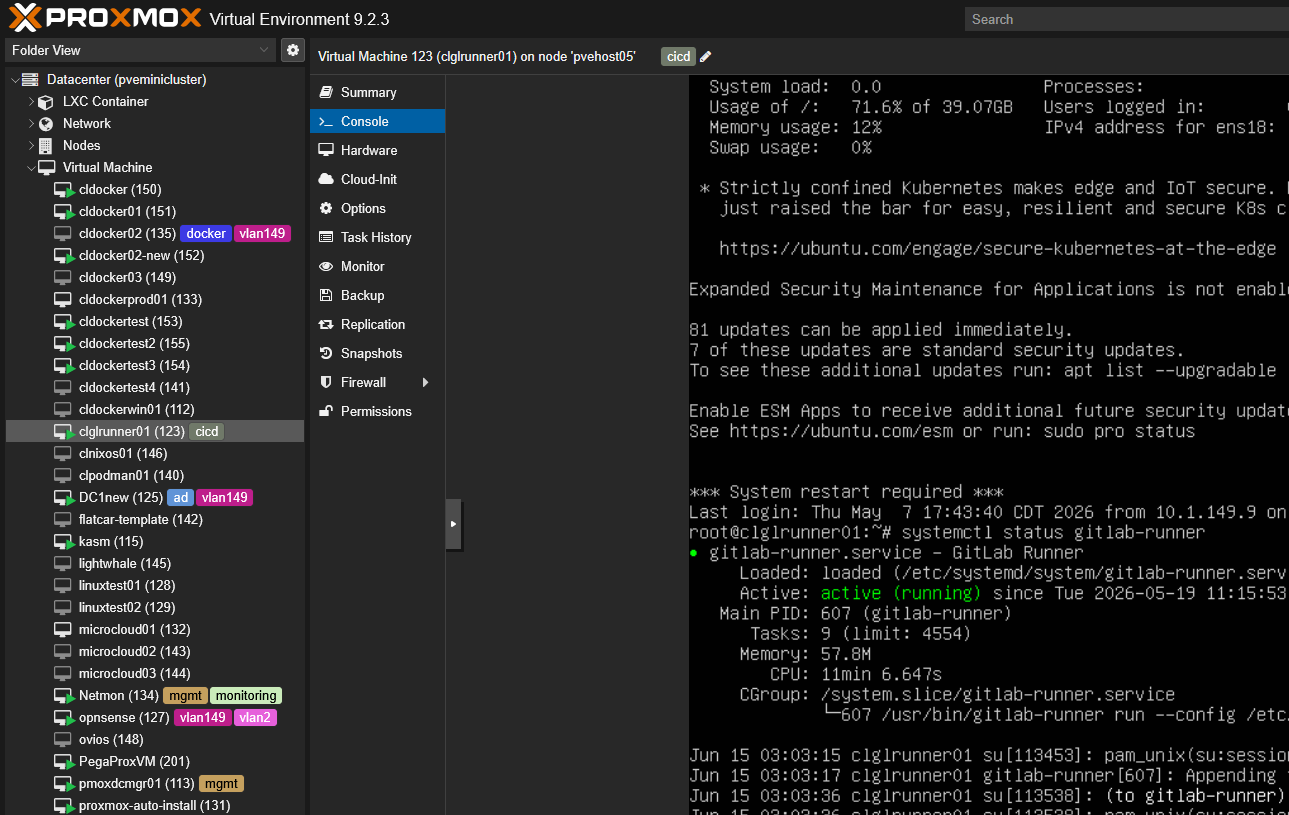Click the mgmt tag on Netmon
Screen dimensions: 1289x815
coord(185,695)
